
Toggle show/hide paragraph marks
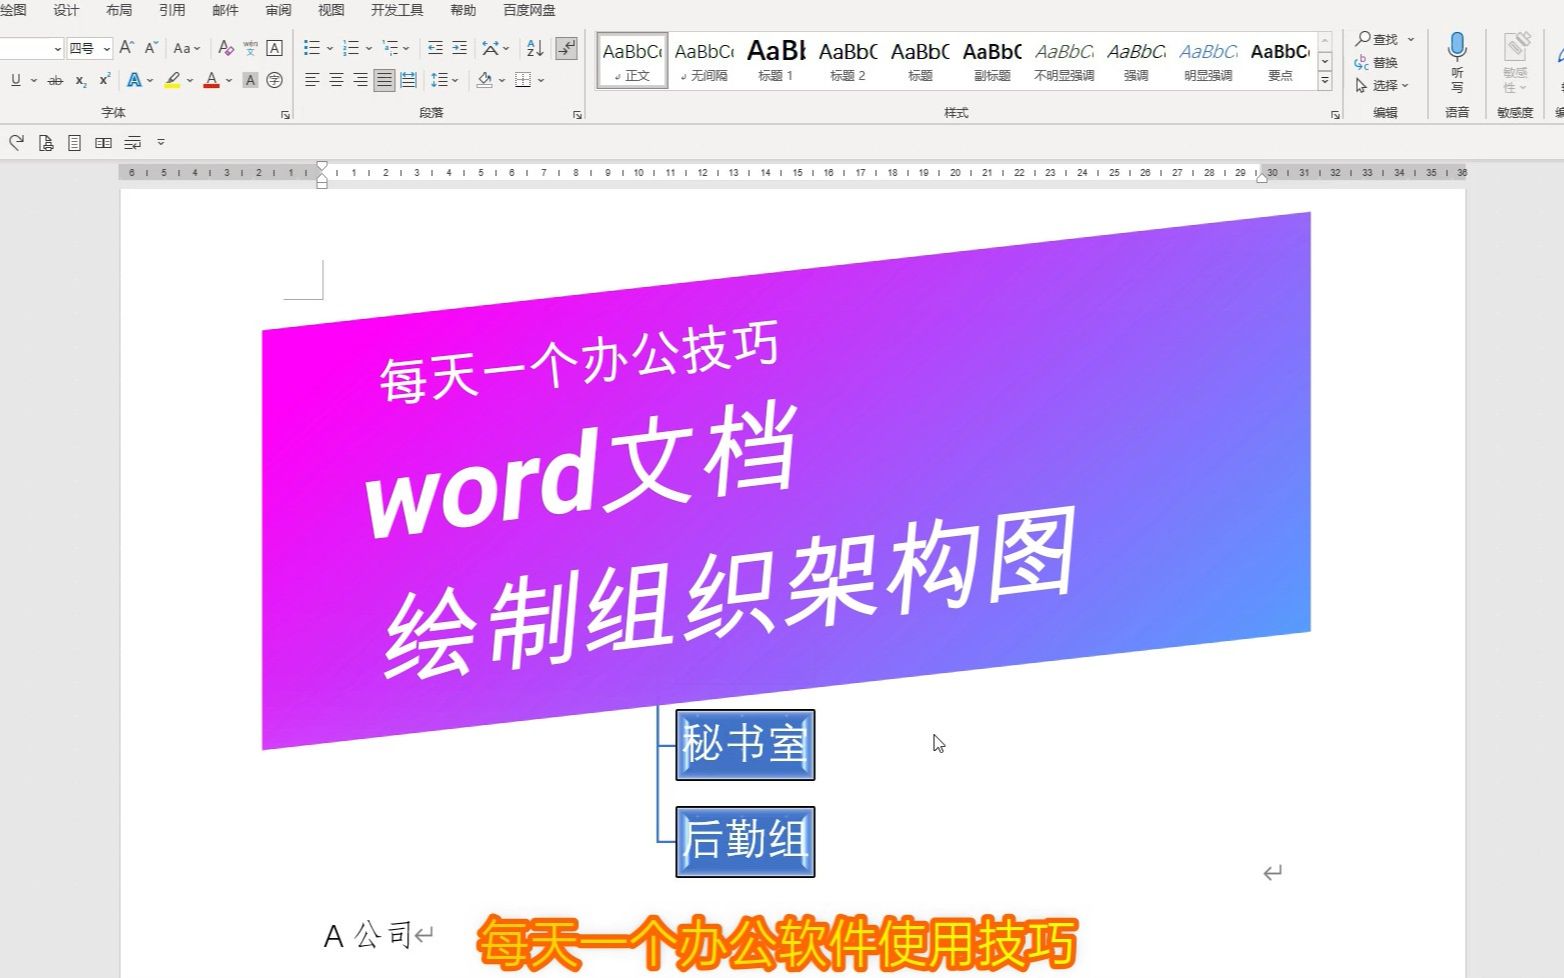point(567,48)
